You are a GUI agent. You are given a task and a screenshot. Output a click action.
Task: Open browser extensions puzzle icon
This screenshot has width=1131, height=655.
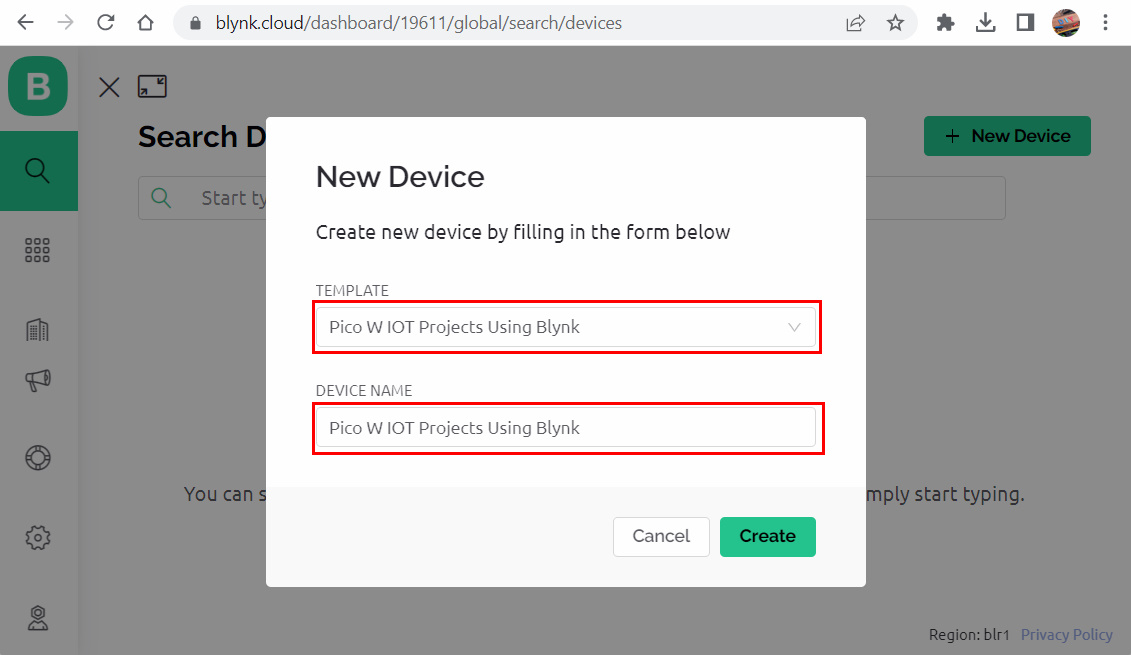click(x=945, y=23)
